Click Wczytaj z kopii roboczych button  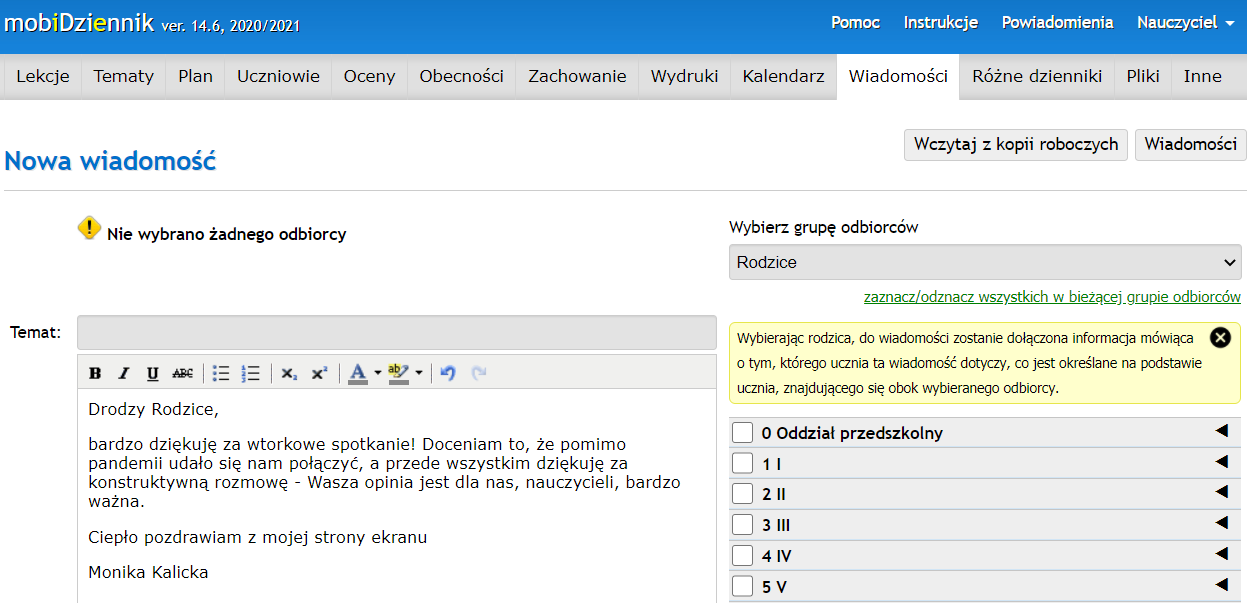tap(1015, 144)
